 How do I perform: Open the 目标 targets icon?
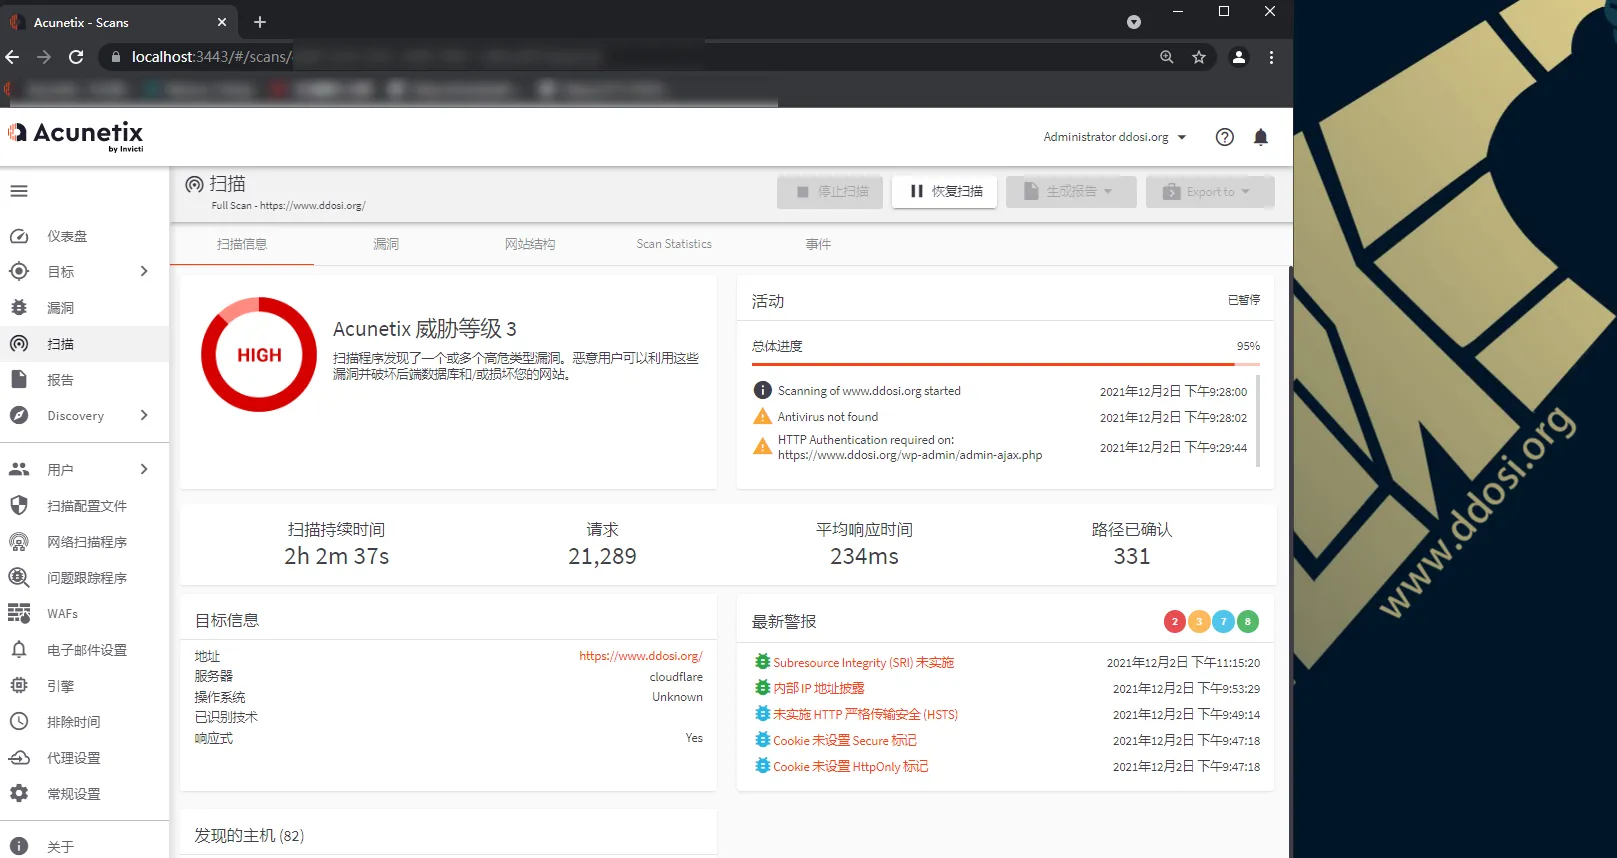[x=19, y=272]
